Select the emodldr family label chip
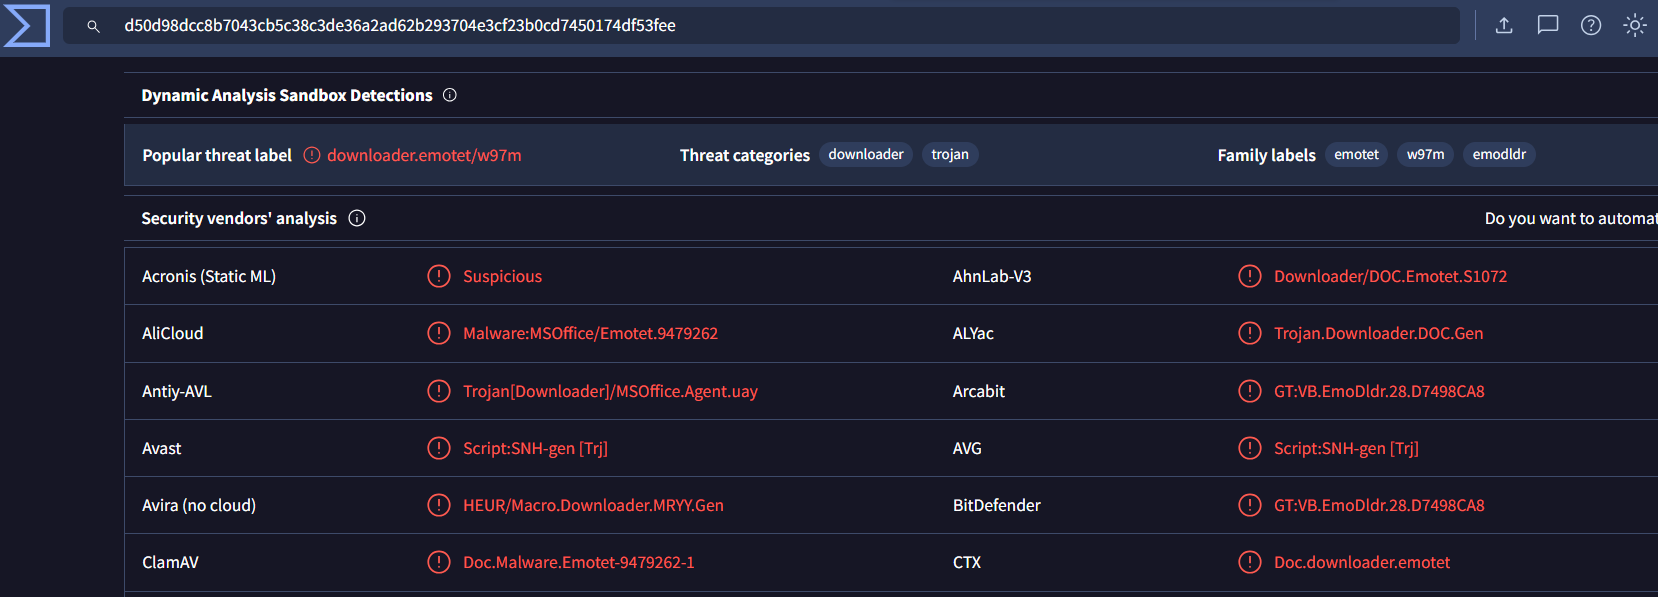This screenshot has height=597, width=1658. pos(1499,154)
